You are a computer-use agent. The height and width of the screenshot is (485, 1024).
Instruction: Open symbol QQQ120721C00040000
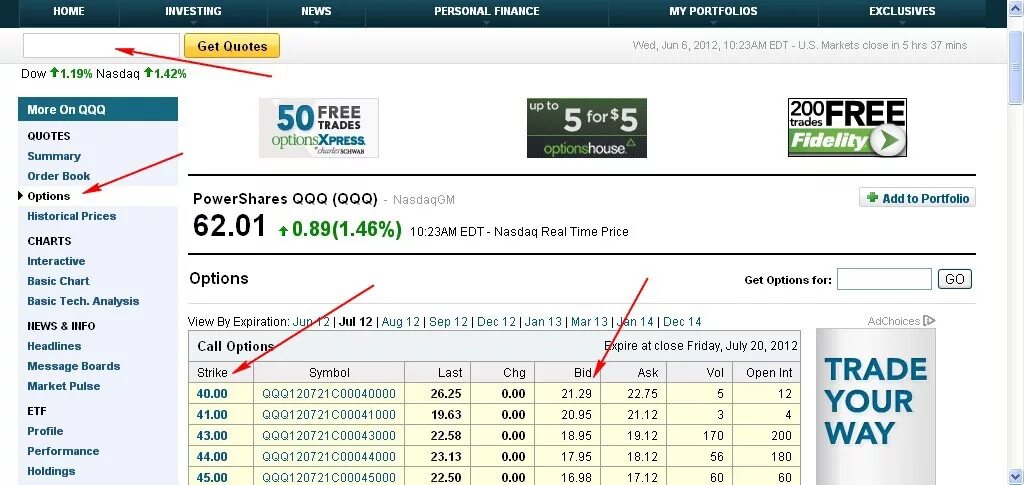(329, 394)
